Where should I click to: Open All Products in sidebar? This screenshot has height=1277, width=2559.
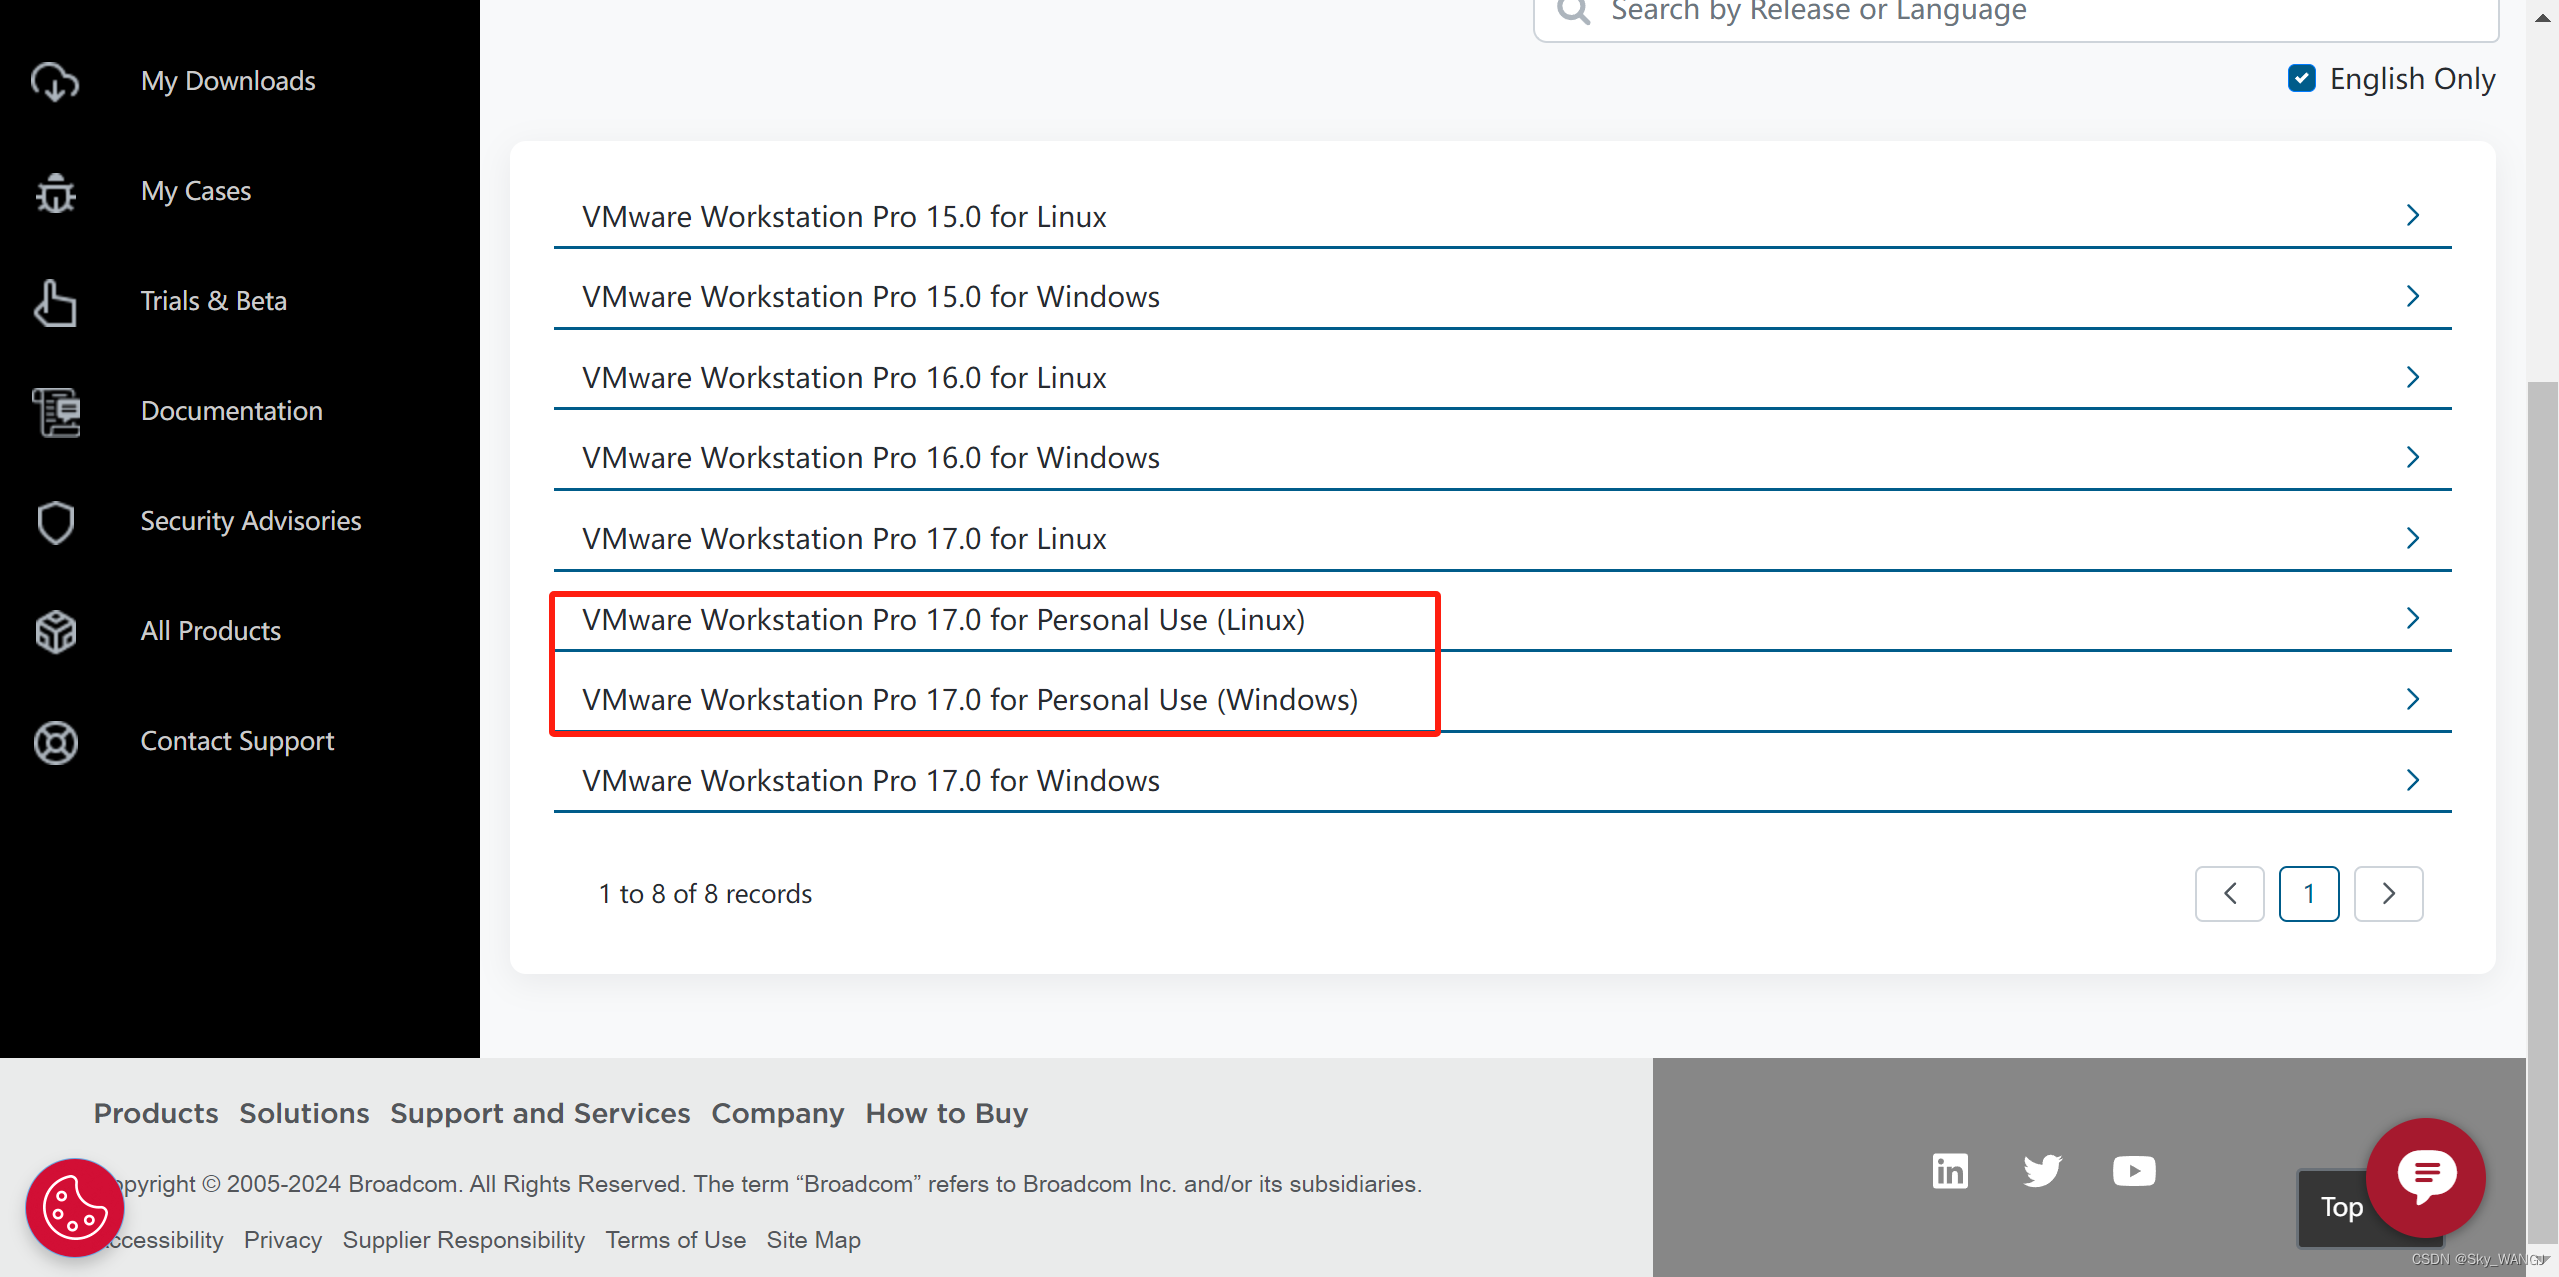(x=211, y=631)
